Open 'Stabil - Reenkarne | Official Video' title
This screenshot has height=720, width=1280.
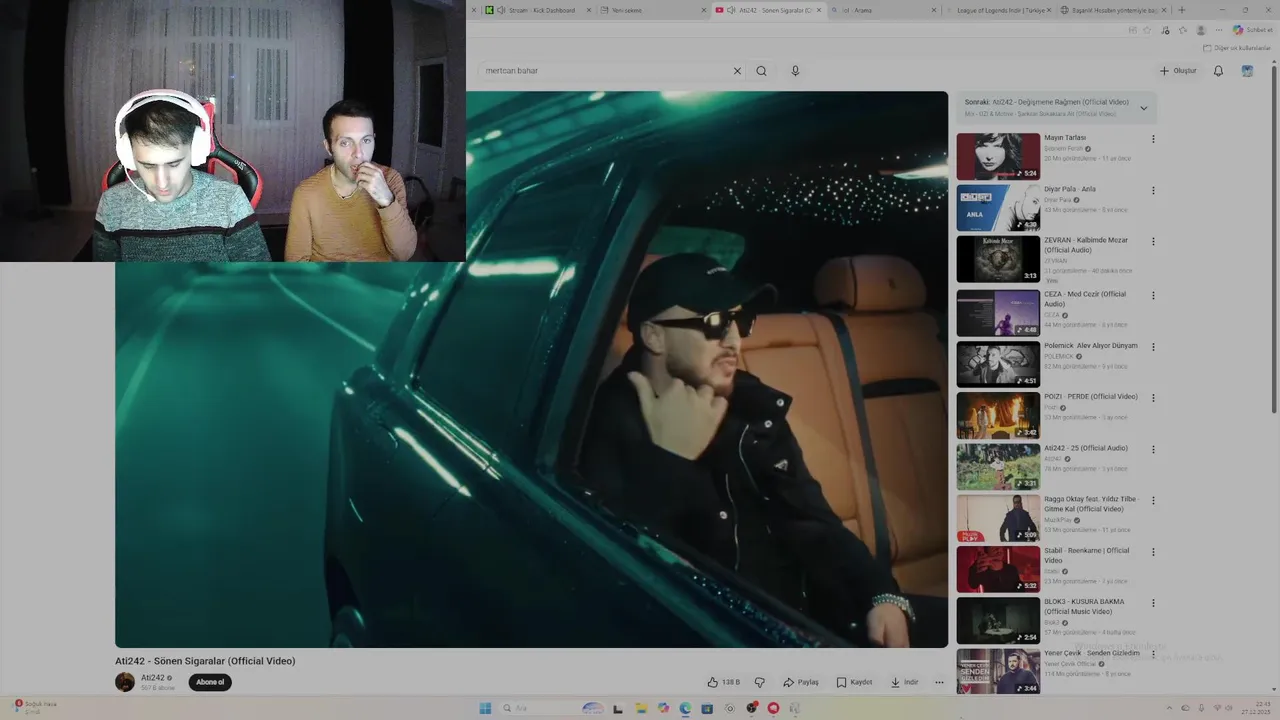click(1086, 555)
